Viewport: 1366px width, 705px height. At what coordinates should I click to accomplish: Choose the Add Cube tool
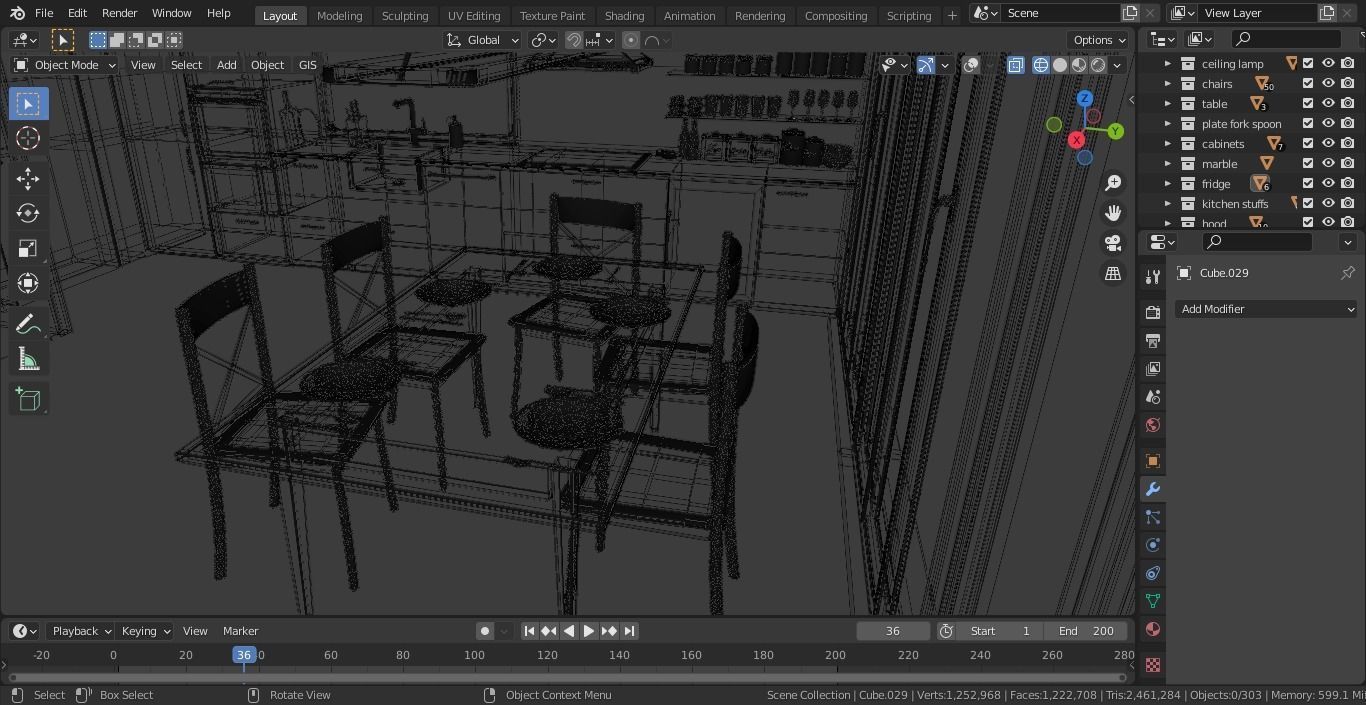tap(28, 399)
